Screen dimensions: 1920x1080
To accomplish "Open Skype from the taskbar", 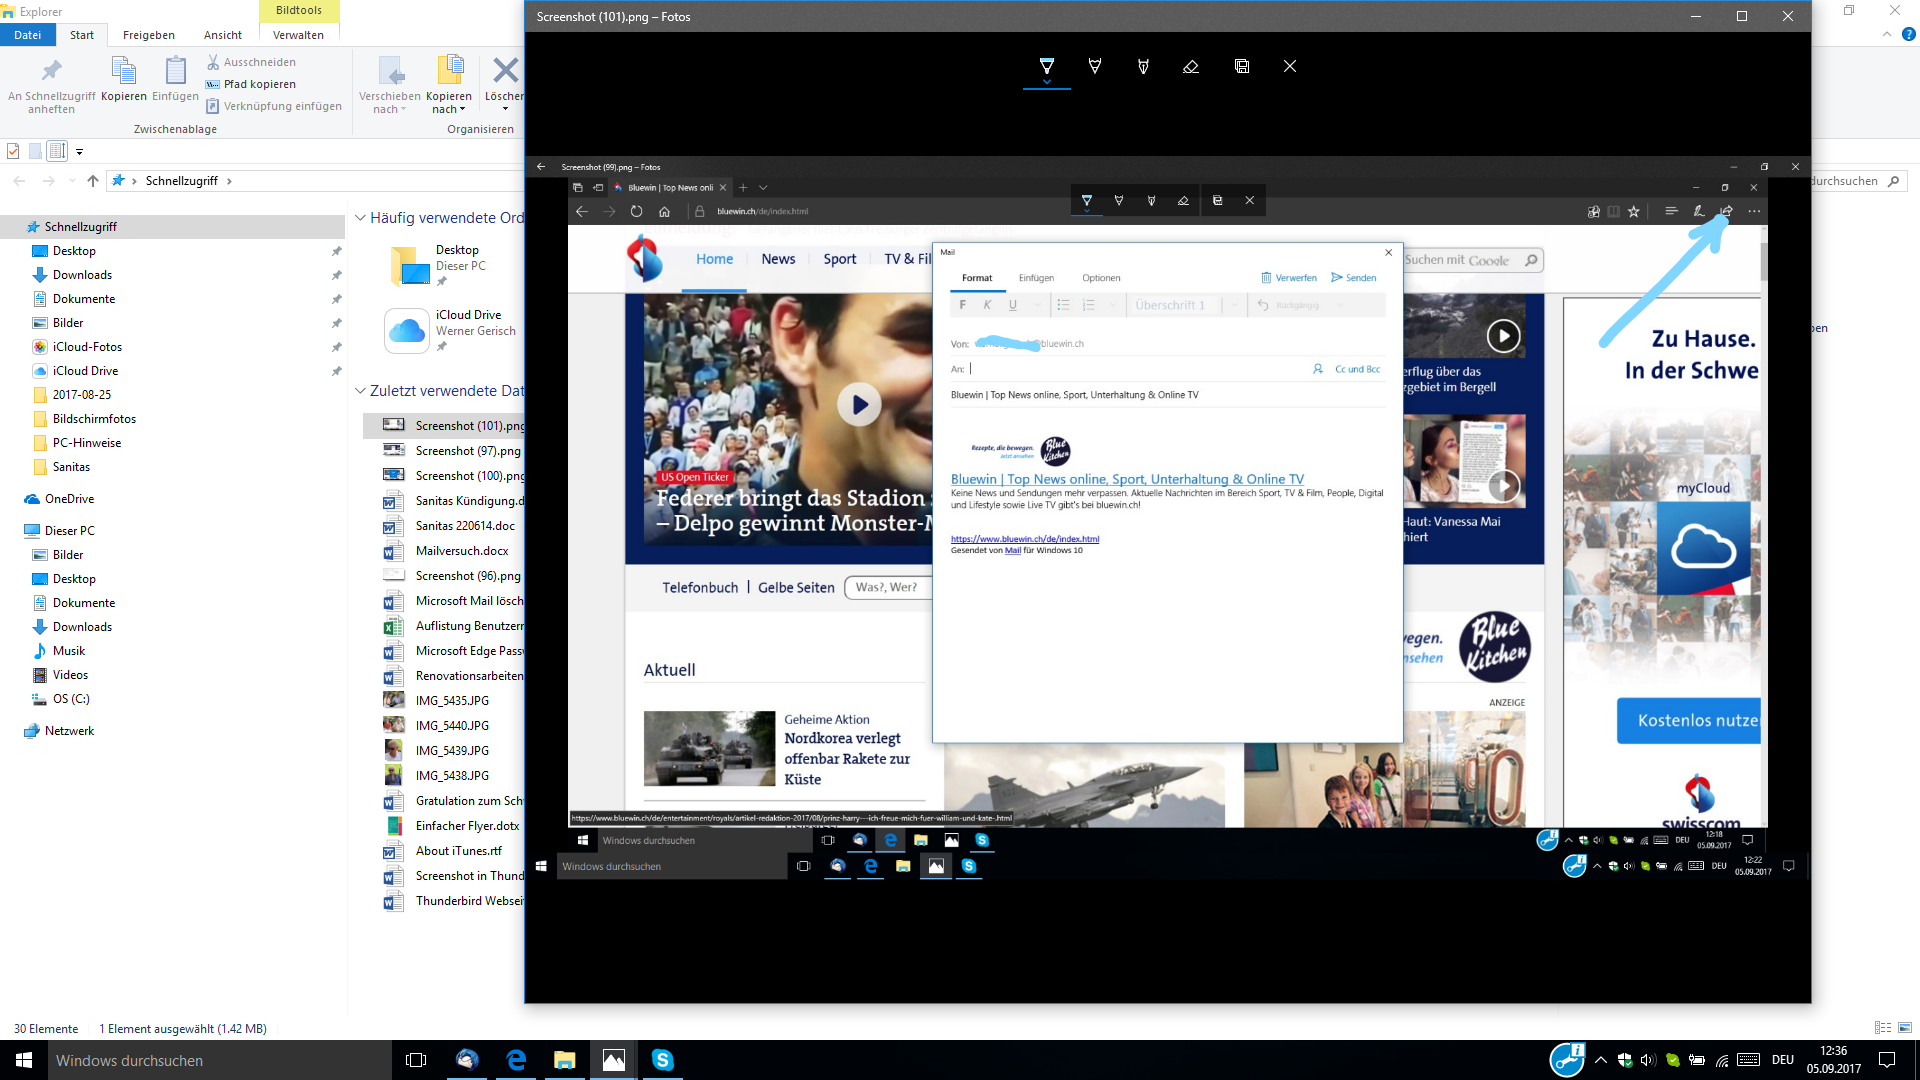I will 663,1060.
